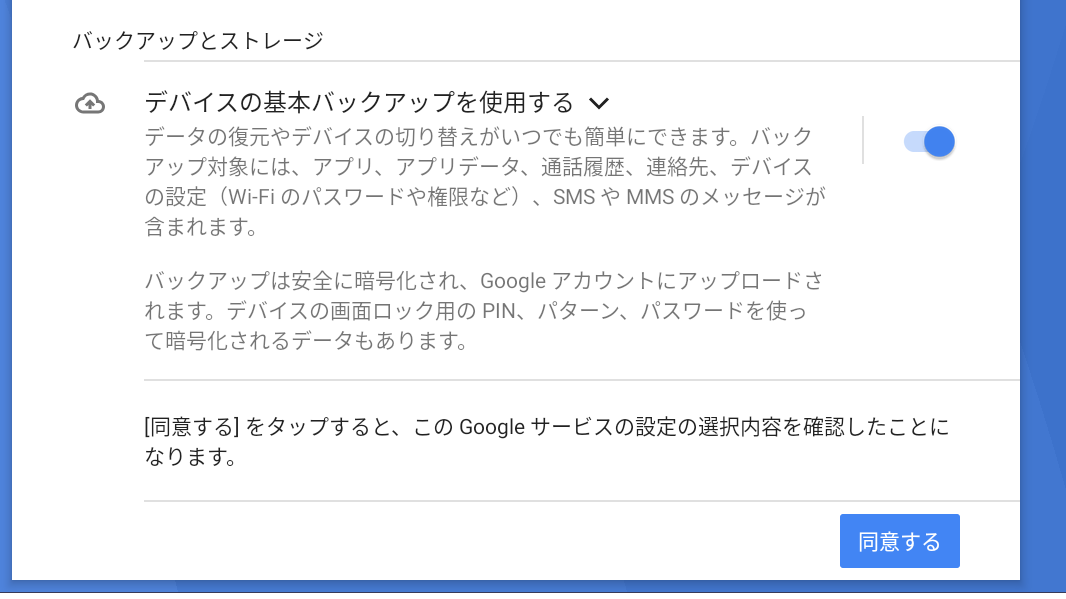The width and height of the screenshot is (1066, 599).
Task: Click the horizontal line above the agreement notice
Action: coord(581,380)
